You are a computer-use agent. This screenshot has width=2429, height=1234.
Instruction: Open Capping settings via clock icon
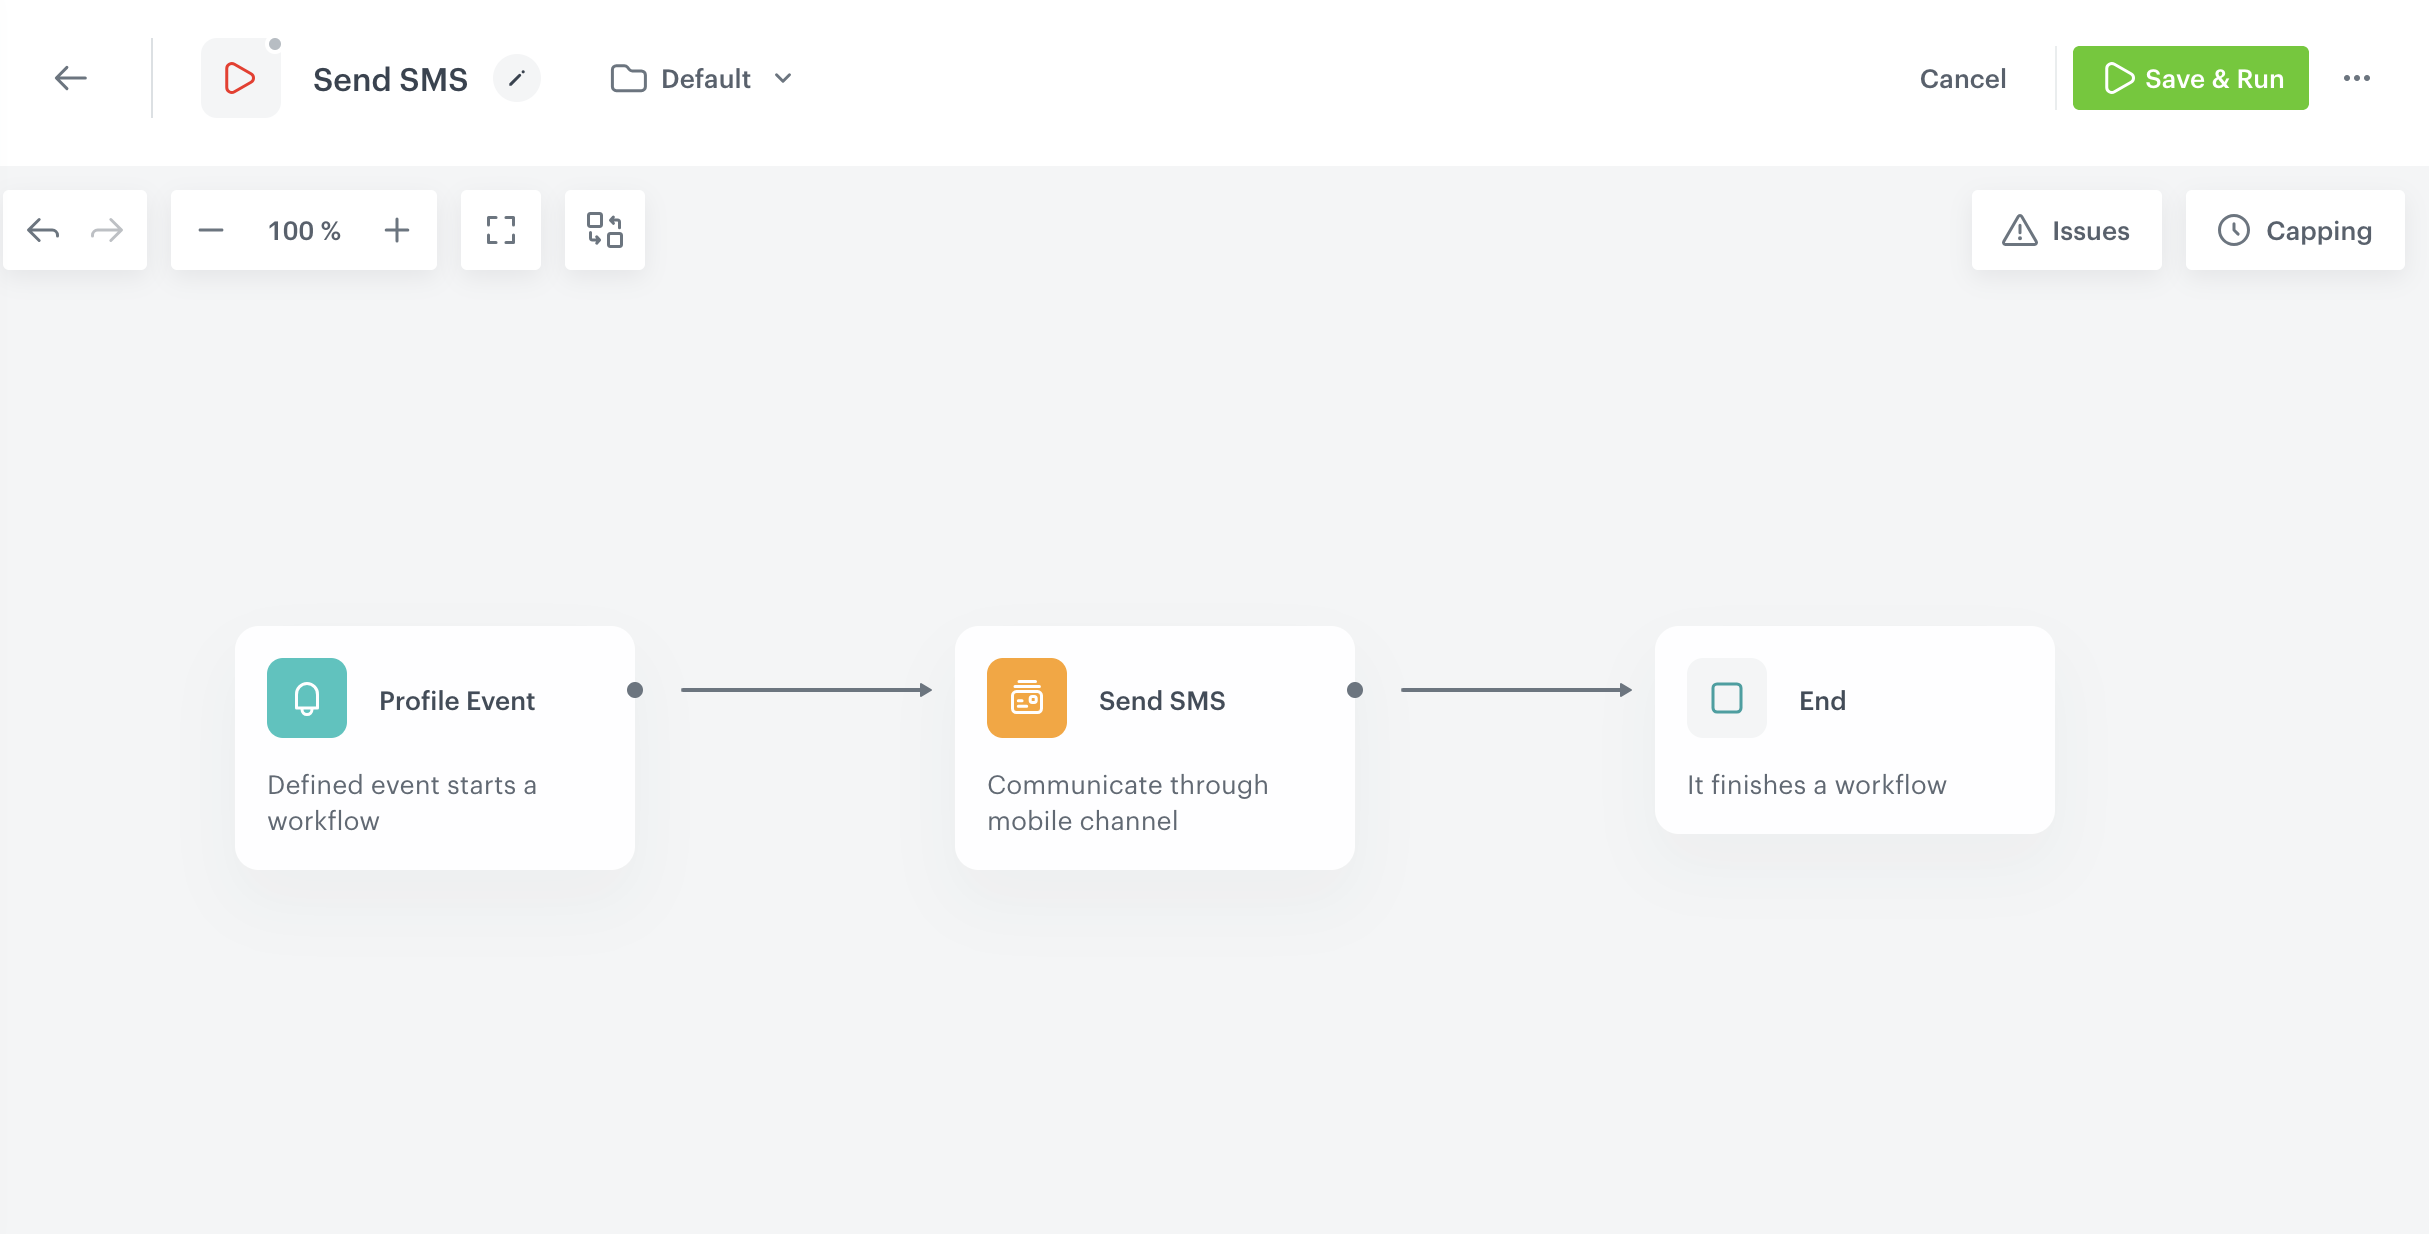coord(2294,229)
